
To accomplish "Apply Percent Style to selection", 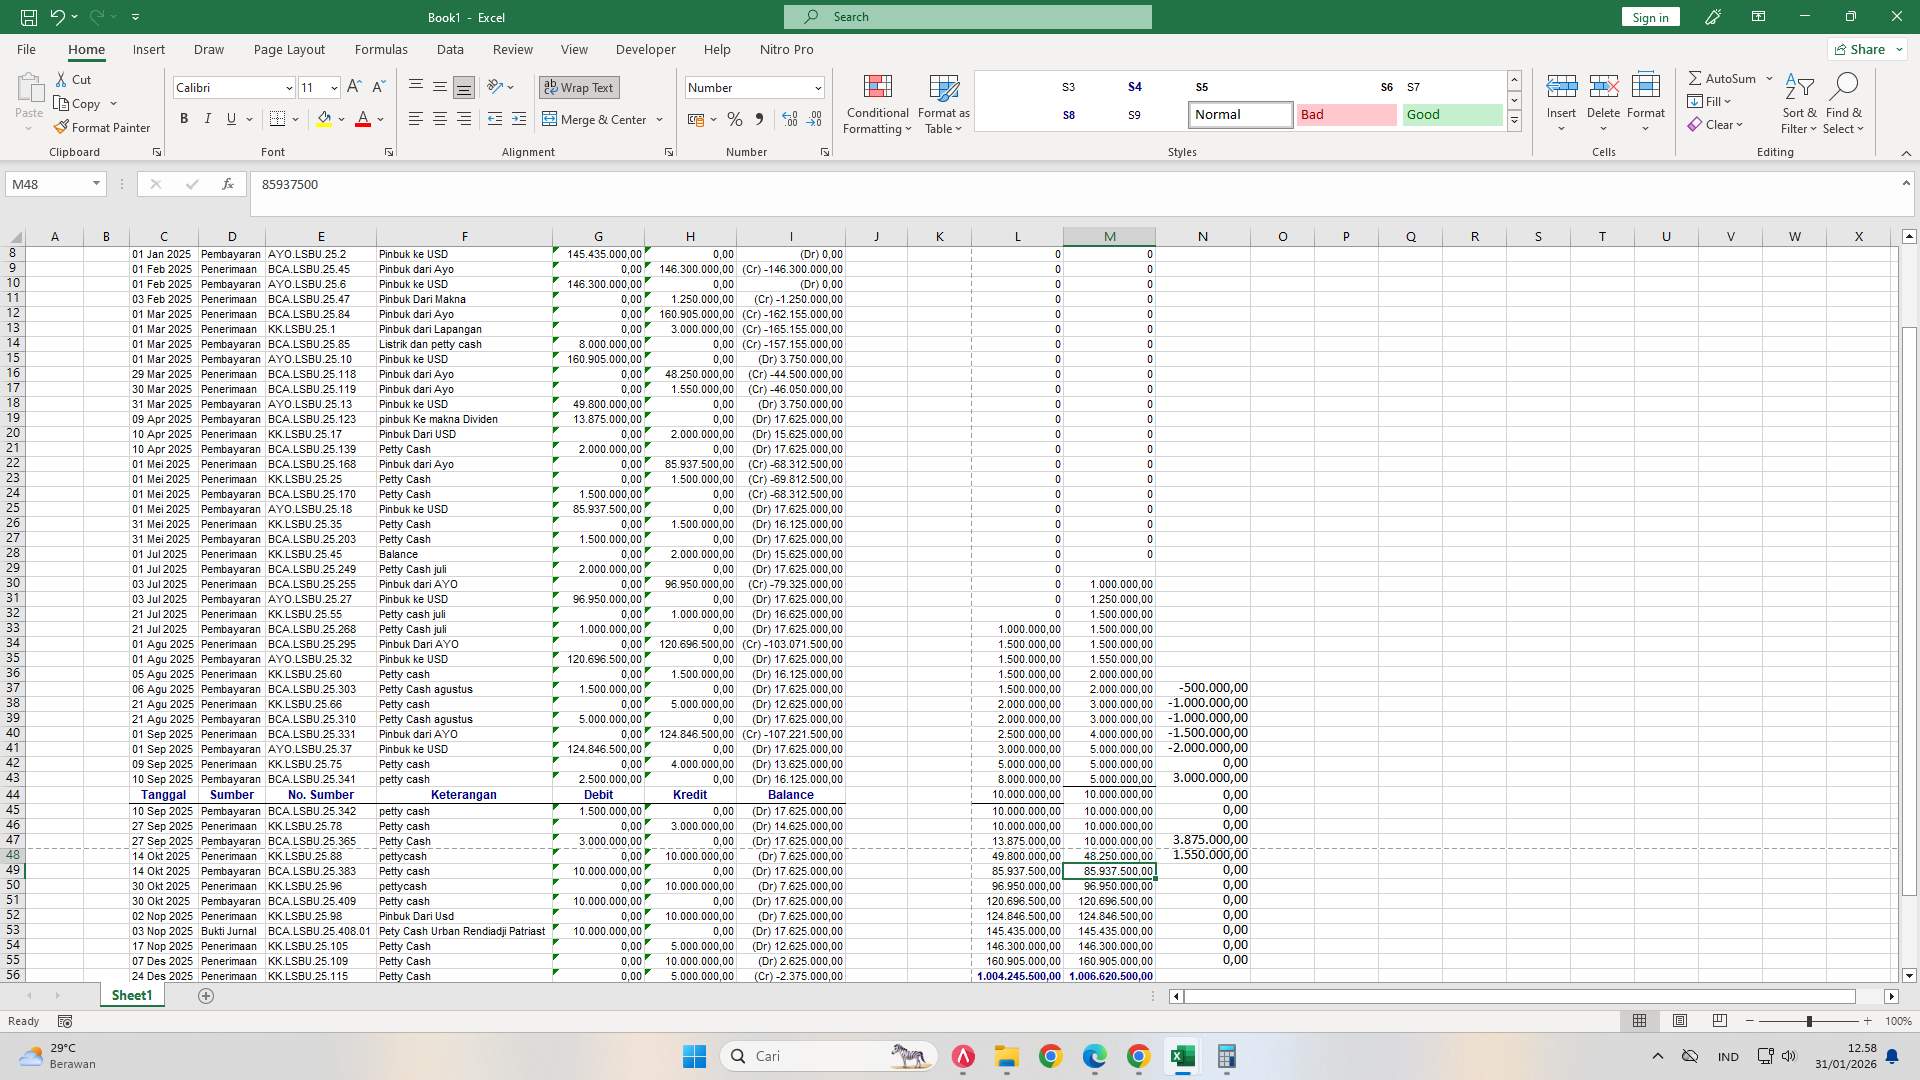I will 735,119.
